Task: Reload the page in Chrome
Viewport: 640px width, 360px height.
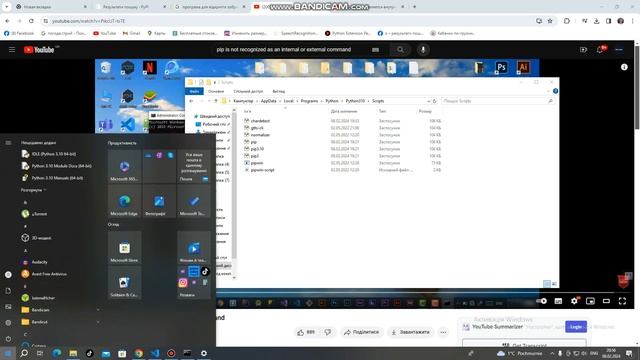Action: pos(31,21)
